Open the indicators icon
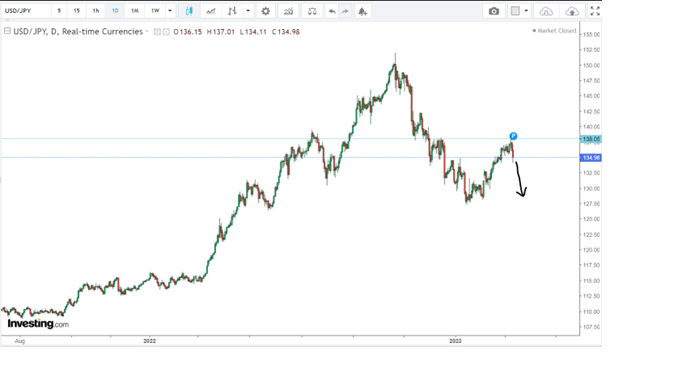 coord(288,11)
